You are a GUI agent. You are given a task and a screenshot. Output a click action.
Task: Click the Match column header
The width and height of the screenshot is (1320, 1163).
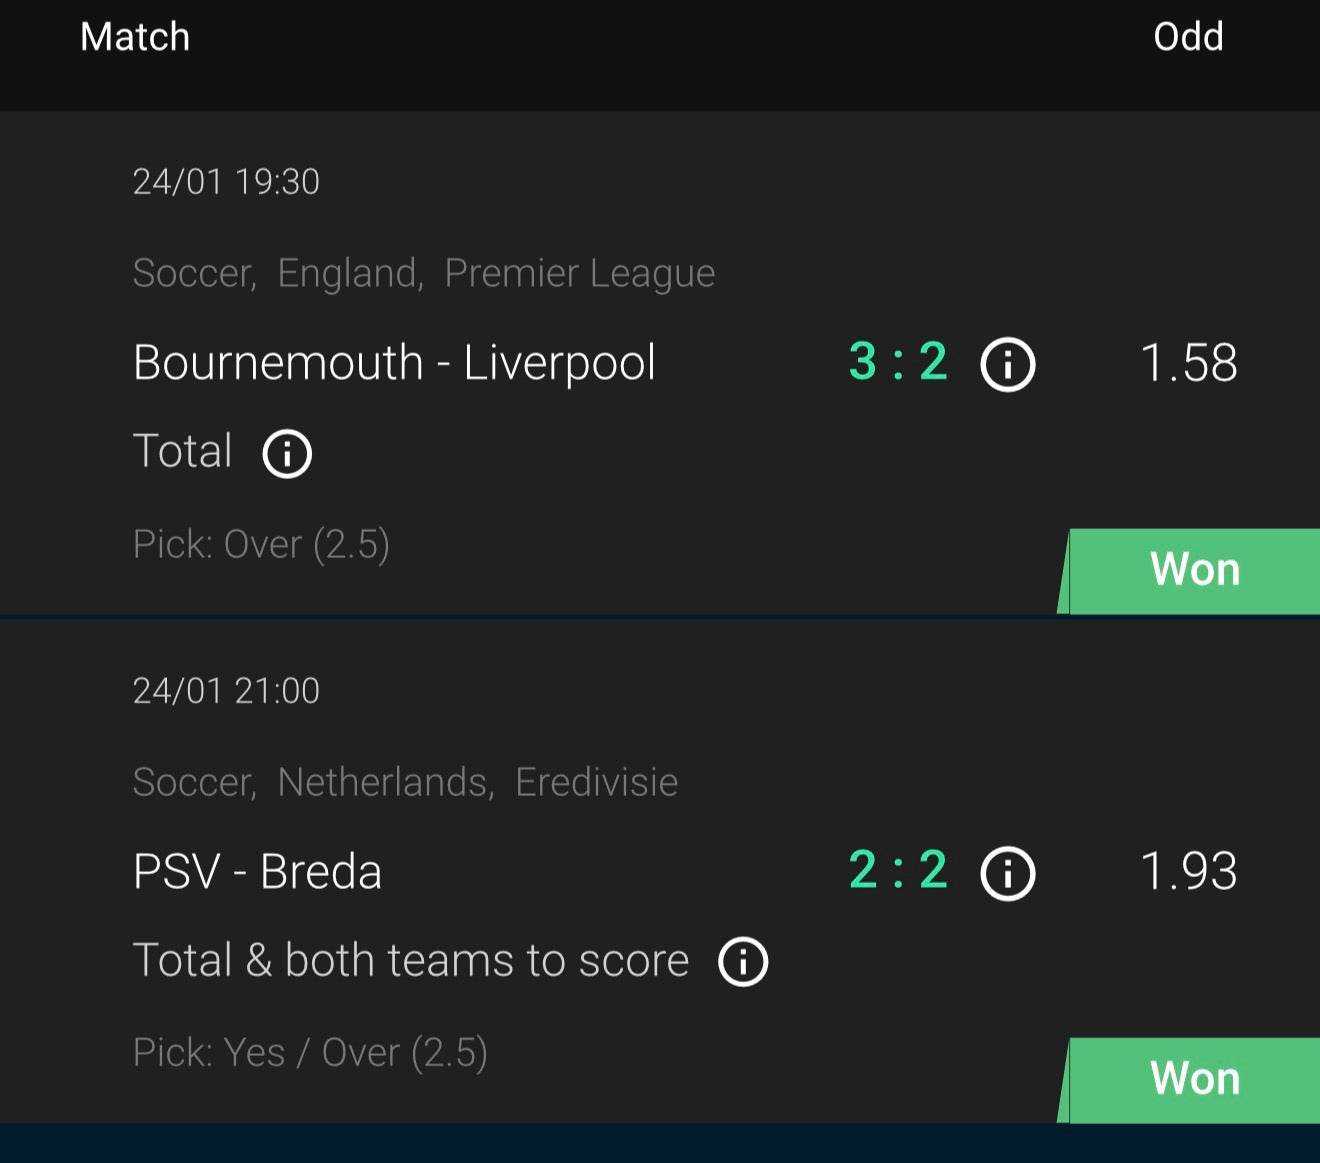coord(135,37)
